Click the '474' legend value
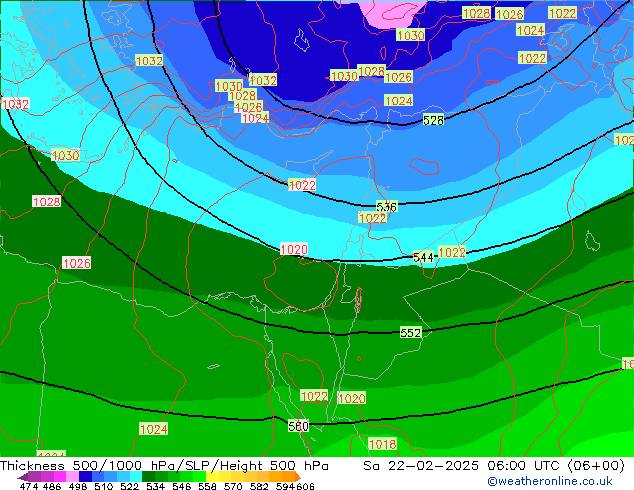634x490 pixels. click(x=29, y=486)
